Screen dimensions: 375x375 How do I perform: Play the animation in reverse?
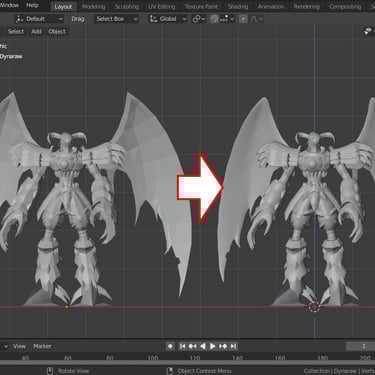[x=203, y=346]
